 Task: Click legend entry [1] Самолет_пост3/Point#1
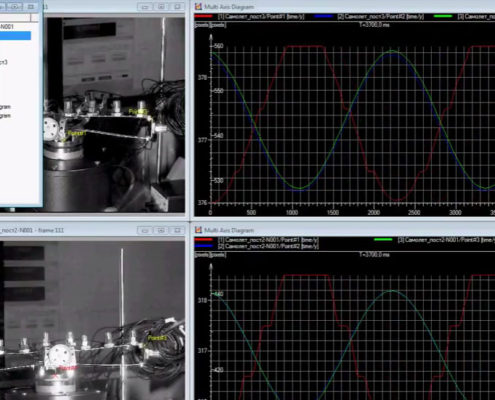coord(261,16)
